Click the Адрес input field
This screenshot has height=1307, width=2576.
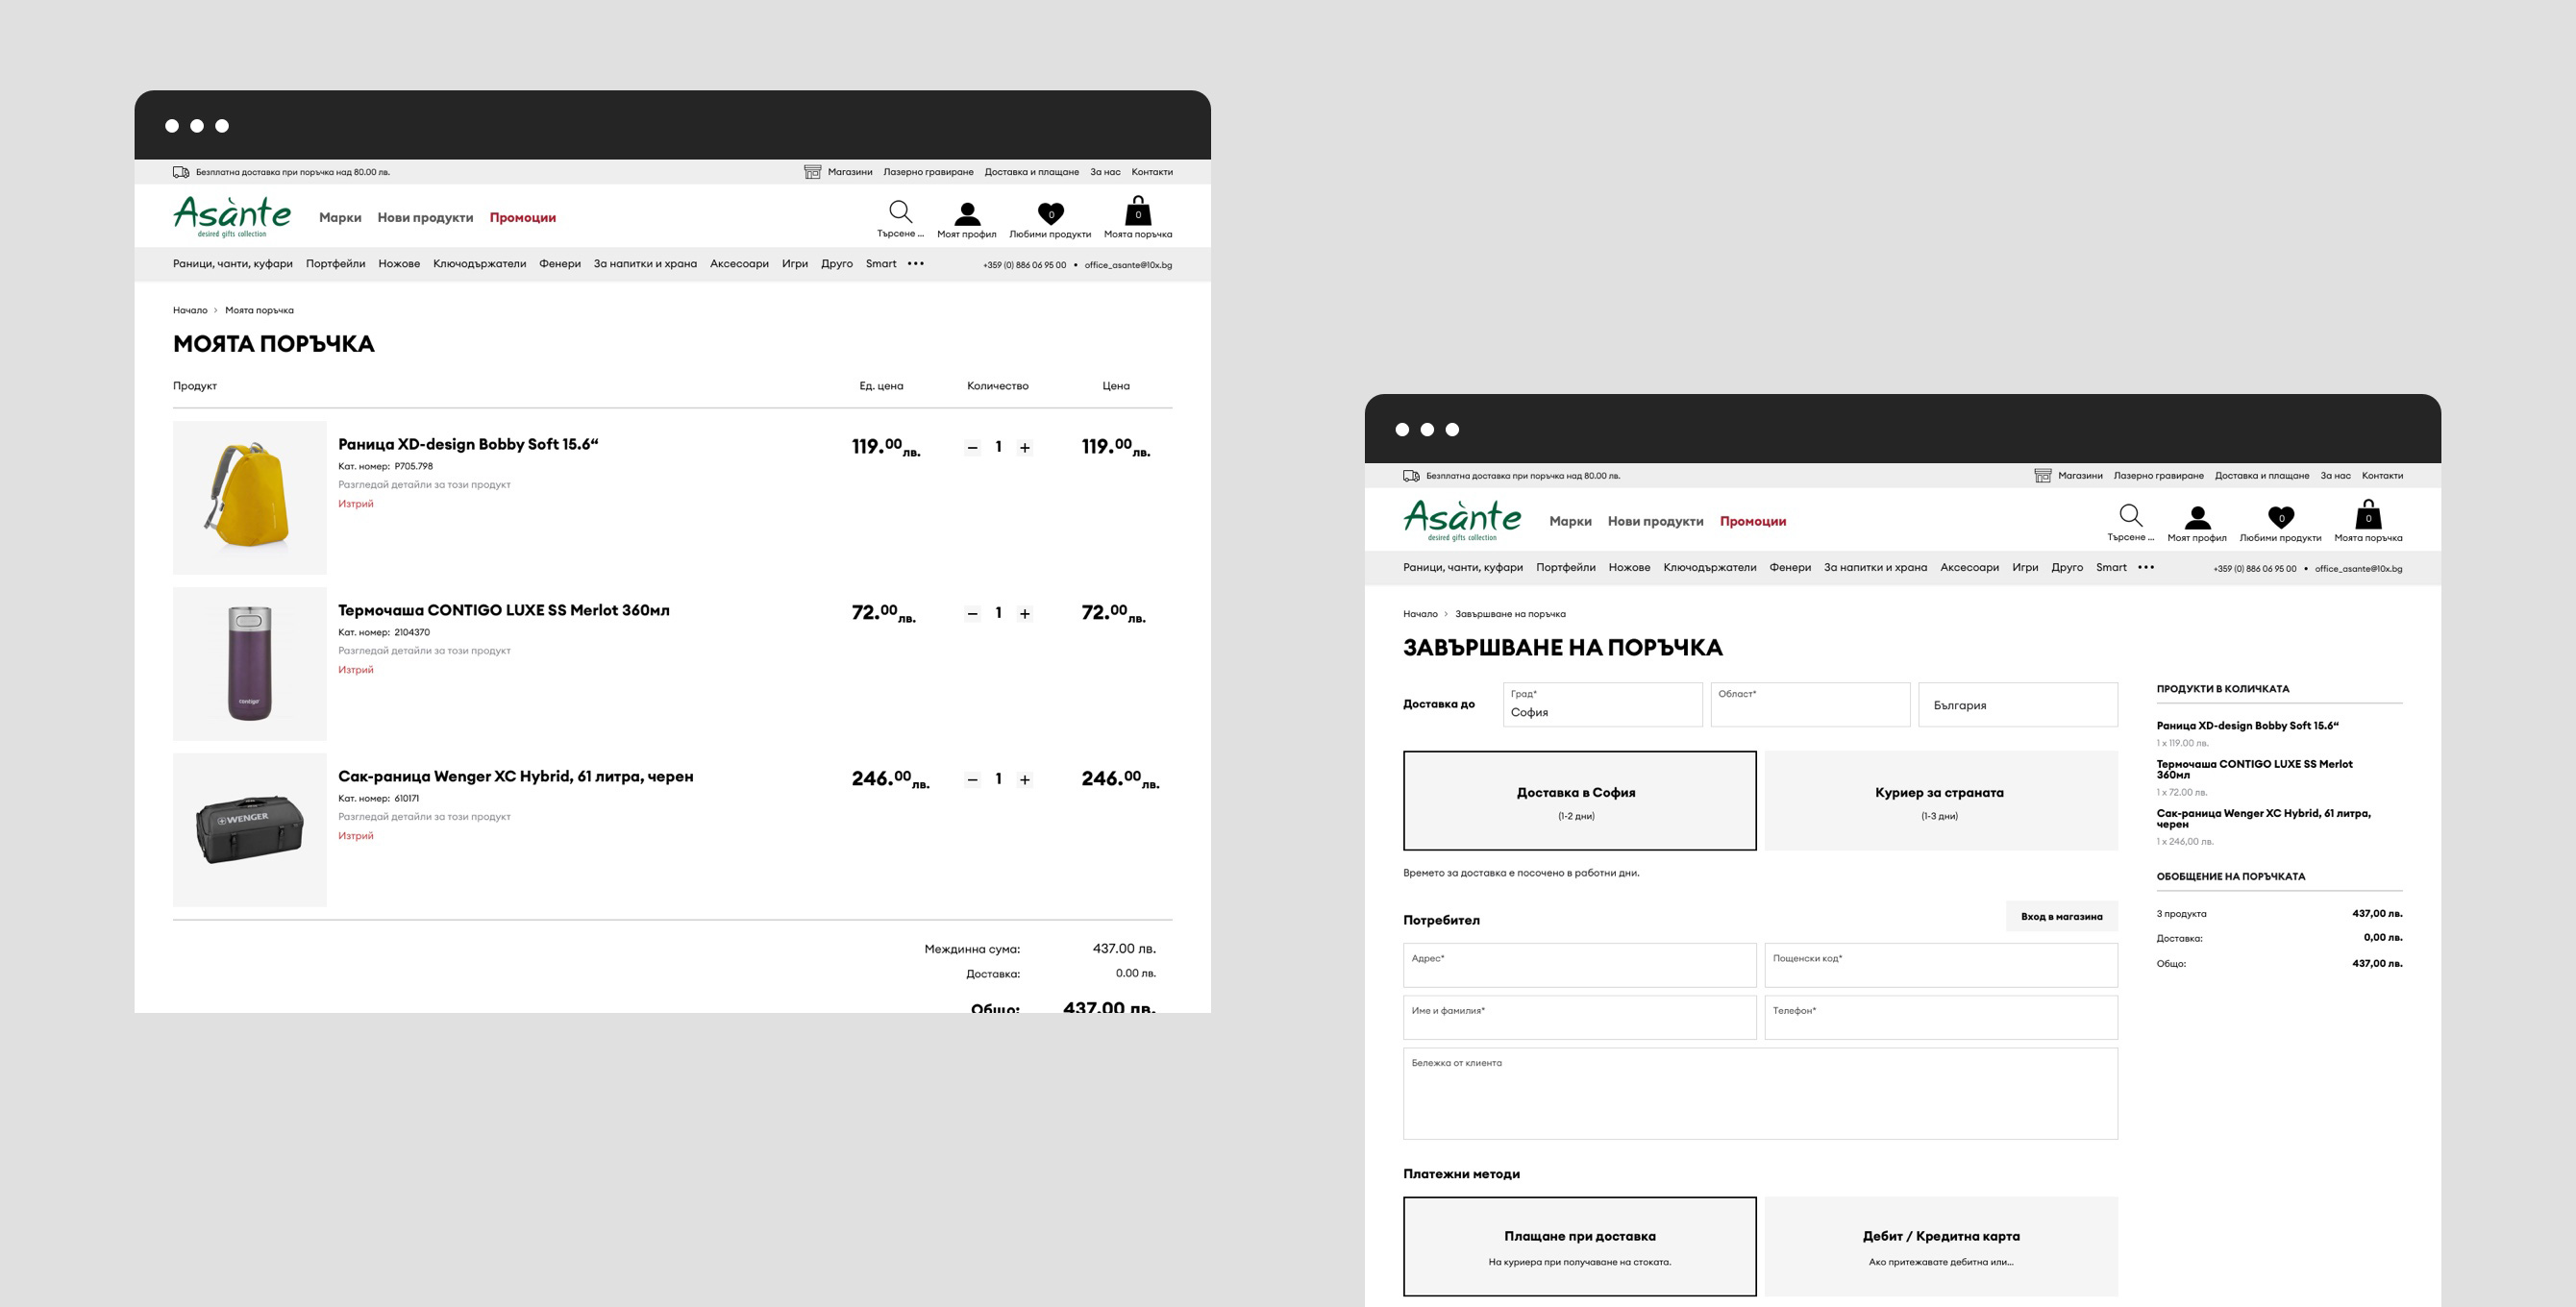[1578, 965]
